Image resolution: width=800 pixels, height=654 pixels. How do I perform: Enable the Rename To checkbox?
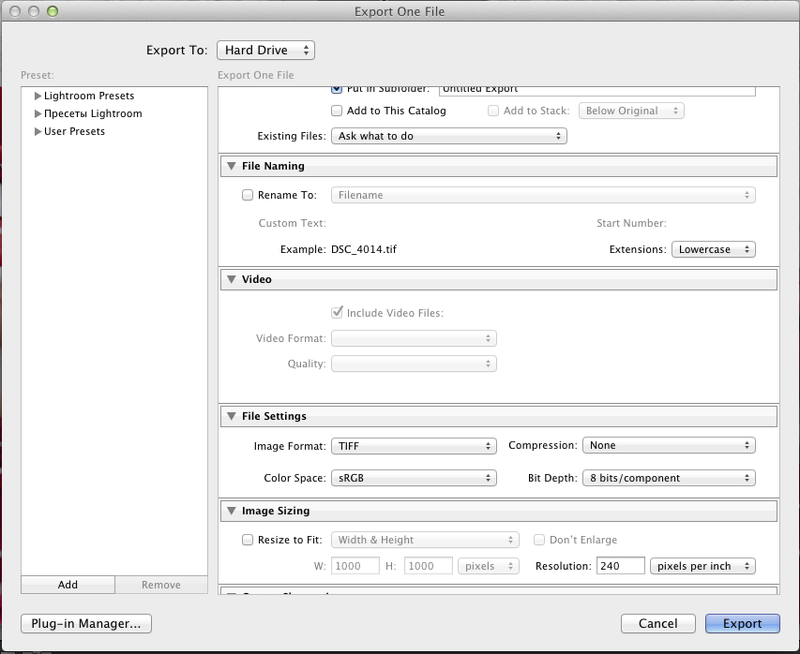tap(248, 196)
